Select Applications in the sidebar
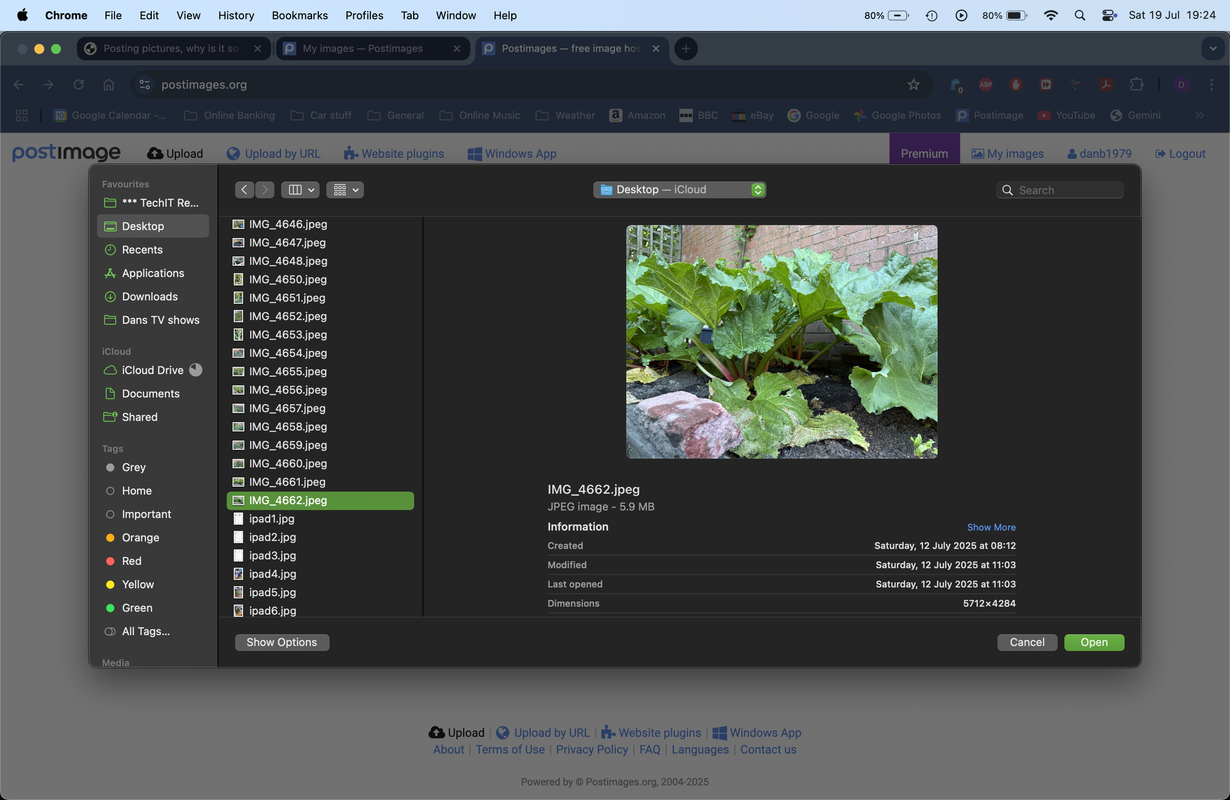 153,273
